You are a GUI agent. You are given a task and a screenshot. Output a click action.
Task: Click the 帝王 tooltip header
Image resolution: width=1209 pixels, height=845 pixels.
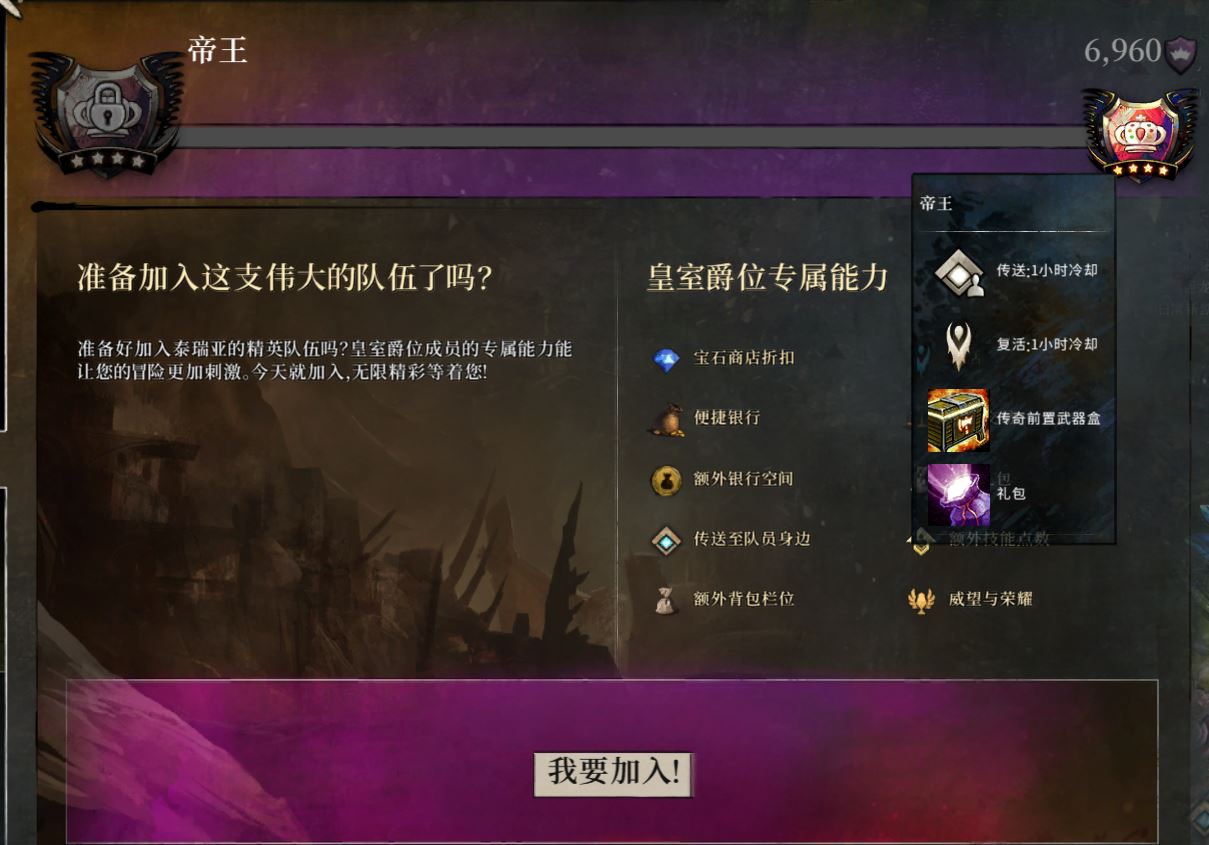tap(936, 204)
